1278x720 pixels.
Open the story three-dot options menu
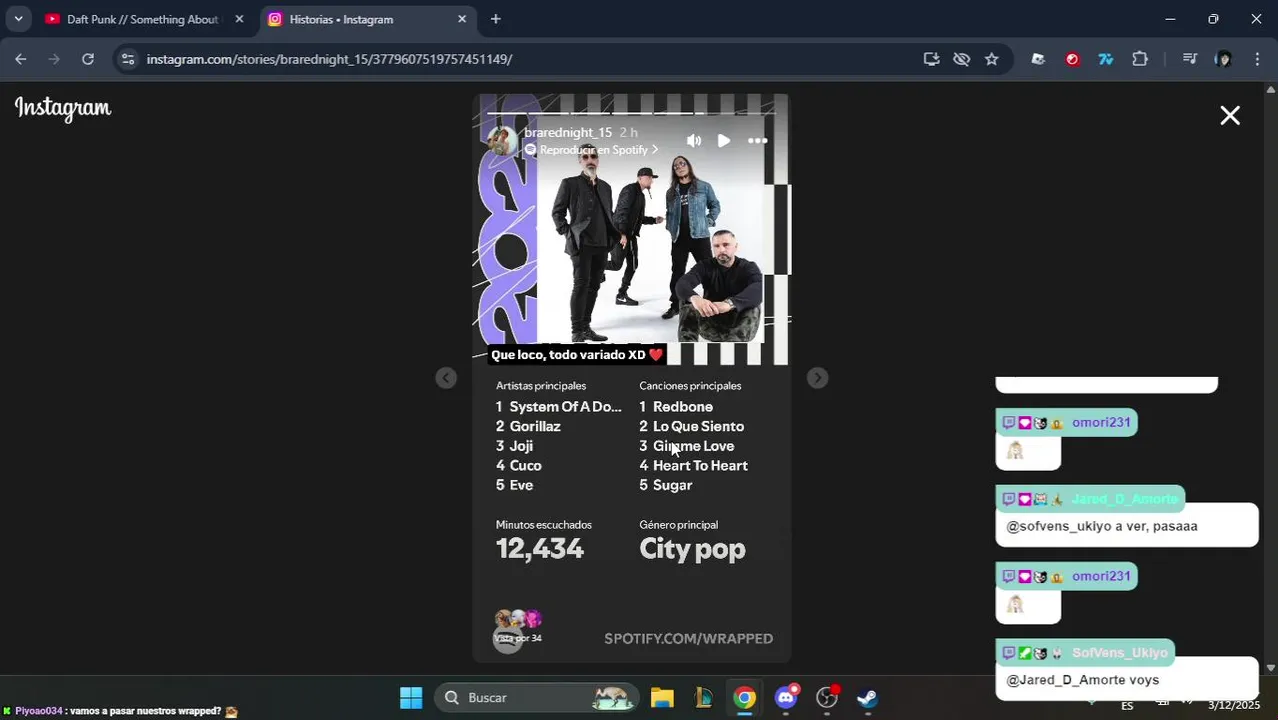pyautogui.click(x=758, y=141)
